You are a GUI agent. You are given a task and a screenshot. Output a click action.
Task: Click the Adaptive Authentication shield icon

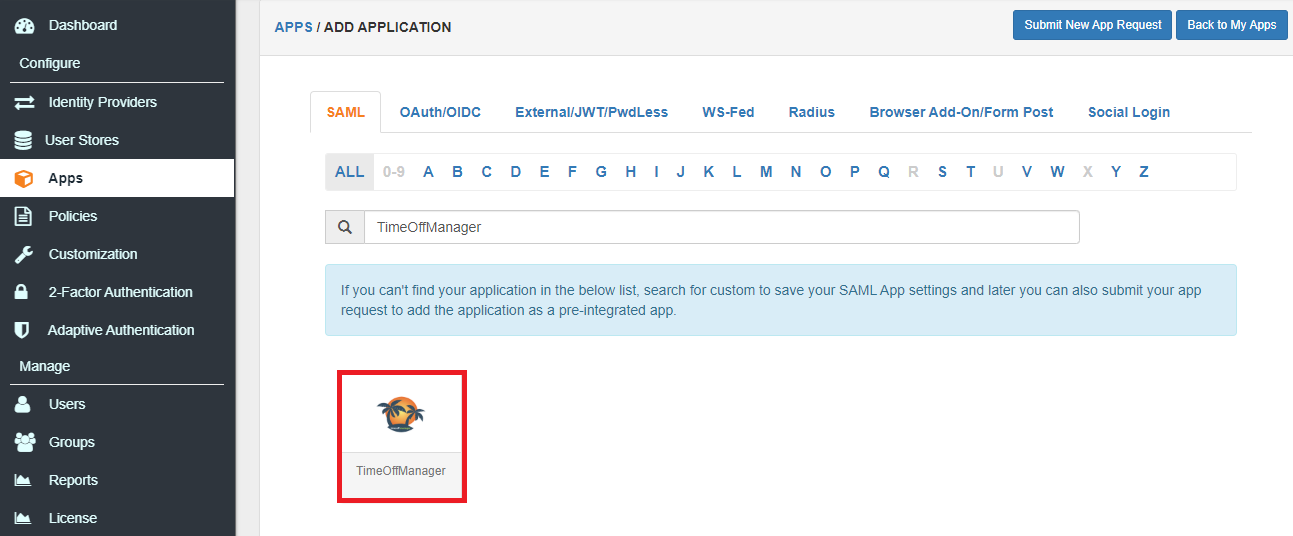[22, 330]
